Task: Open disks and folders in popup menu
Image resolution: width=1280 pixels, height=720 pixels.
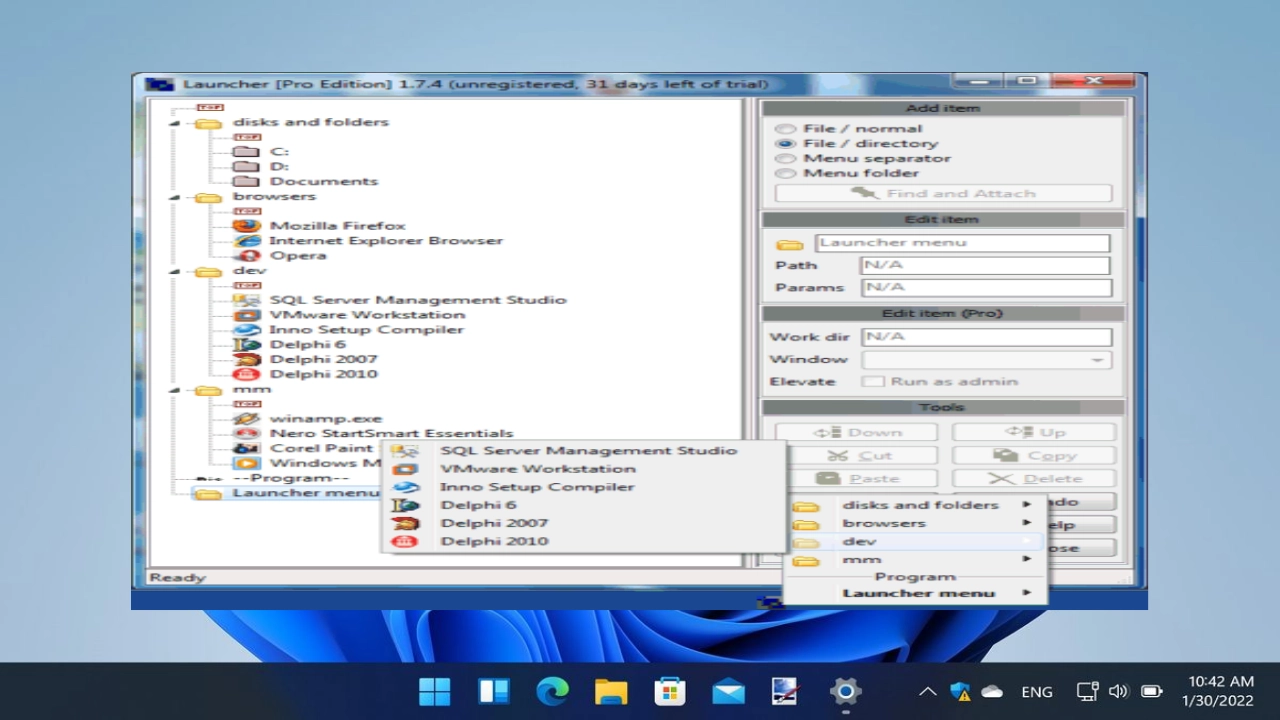Action: pyautogui.click(x=915, y=505)
